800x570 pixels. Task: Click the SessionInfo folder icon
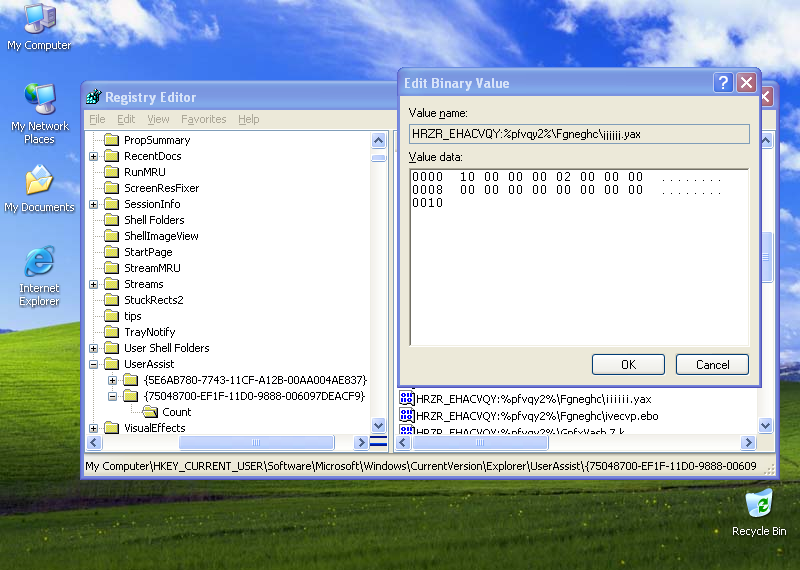click(x=111, y=204)
